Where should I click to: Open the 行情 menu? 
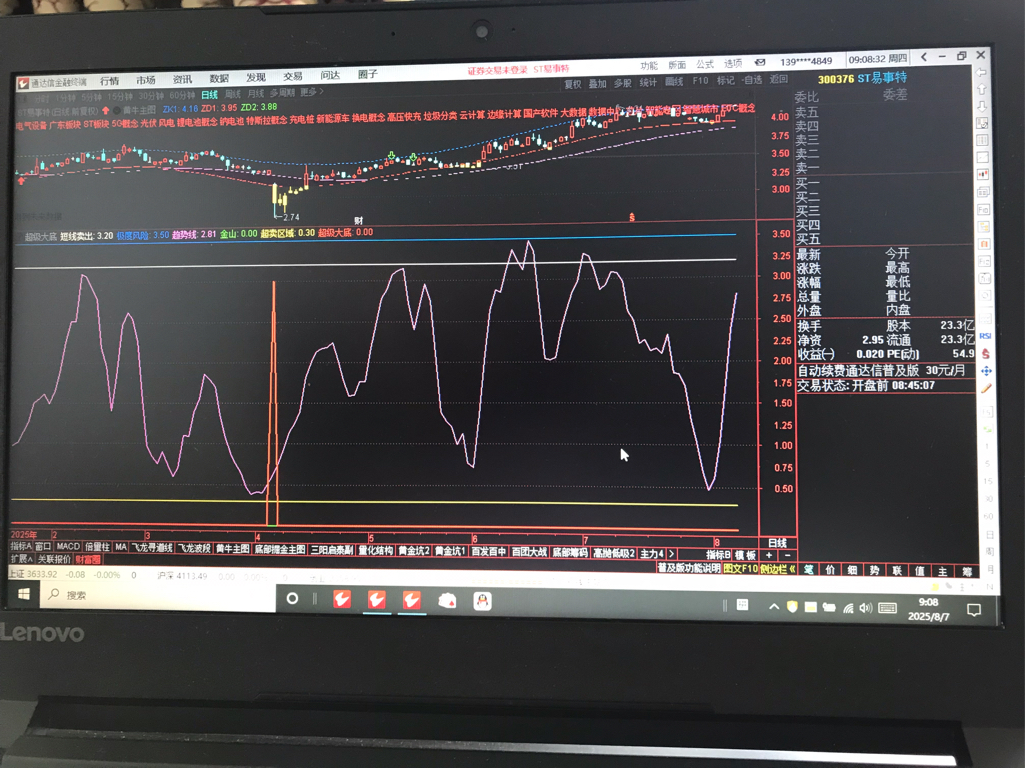110,81
